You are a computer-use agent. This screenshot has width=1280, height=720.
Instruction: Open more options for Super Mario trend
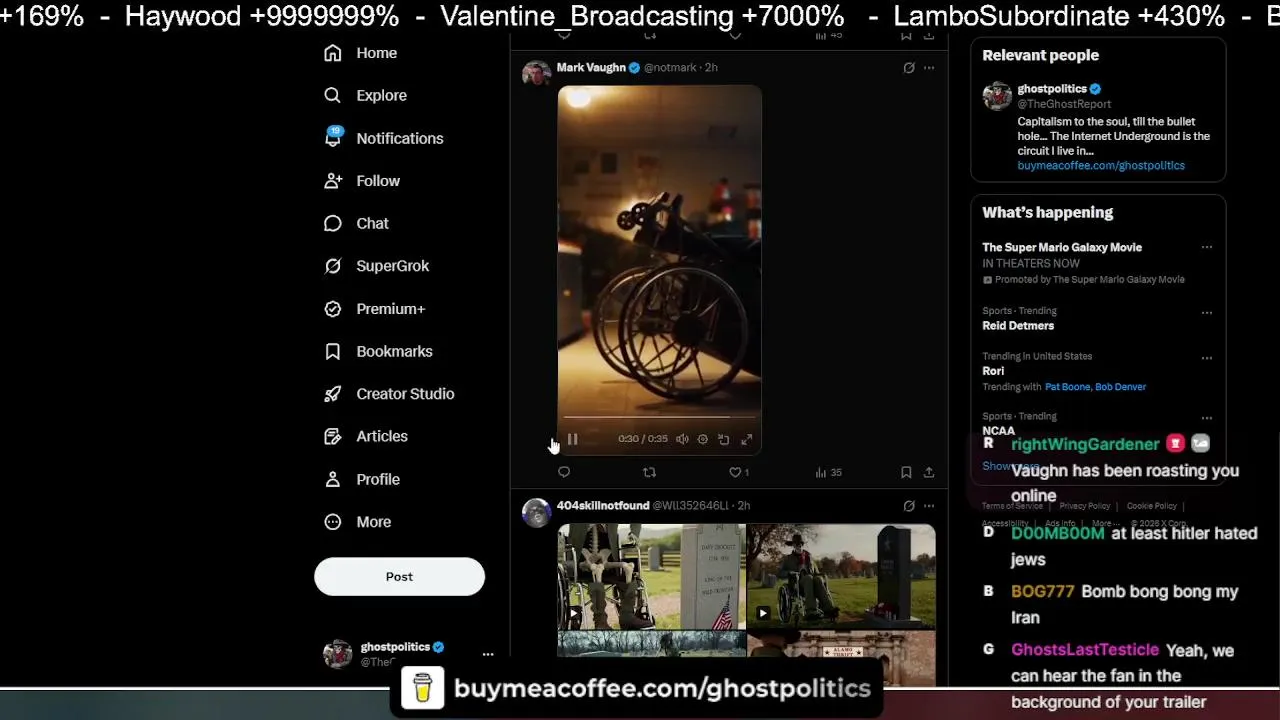(x=1207, y=247)
